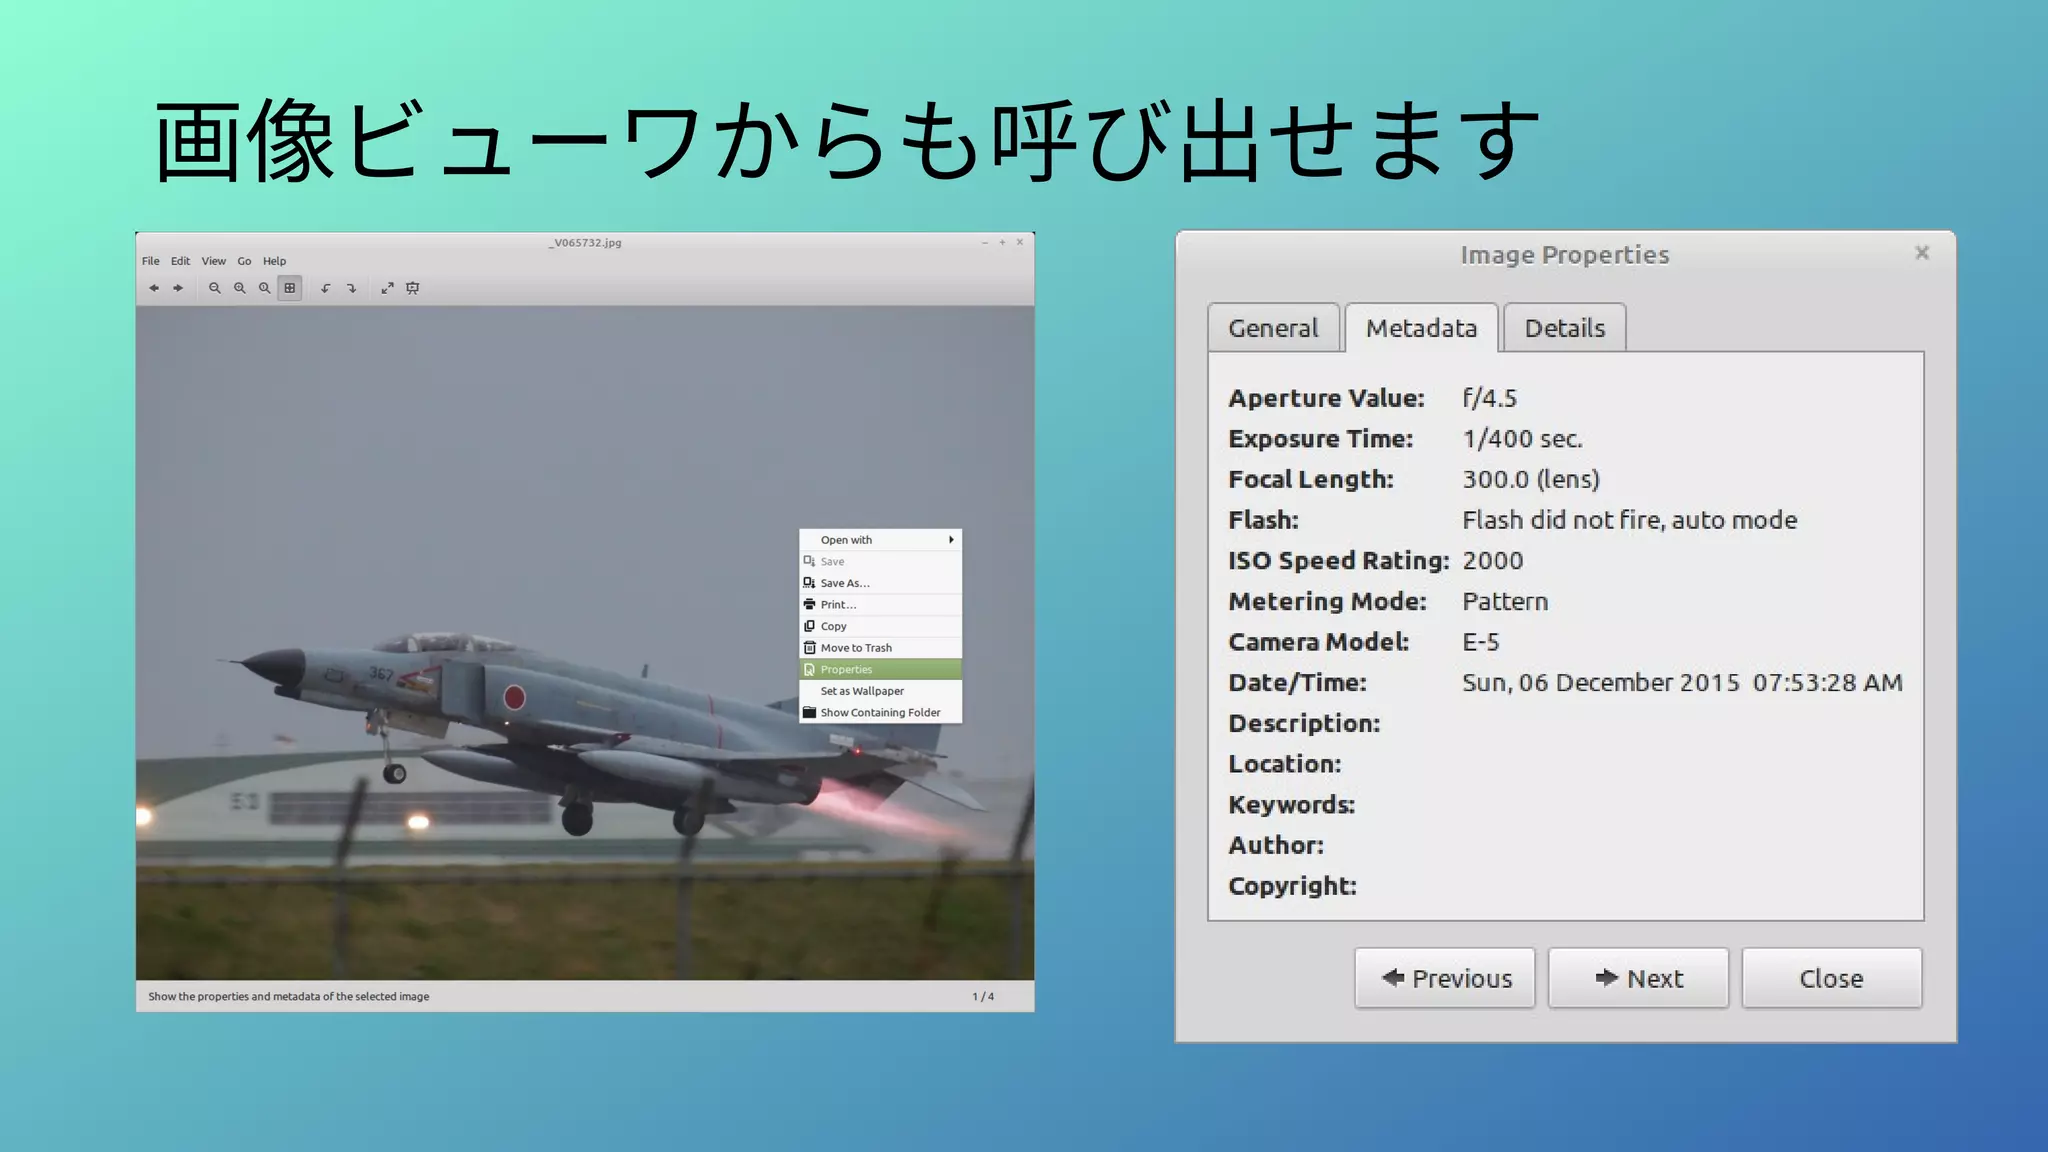Expand the Open with submenu

pos(880,540)
